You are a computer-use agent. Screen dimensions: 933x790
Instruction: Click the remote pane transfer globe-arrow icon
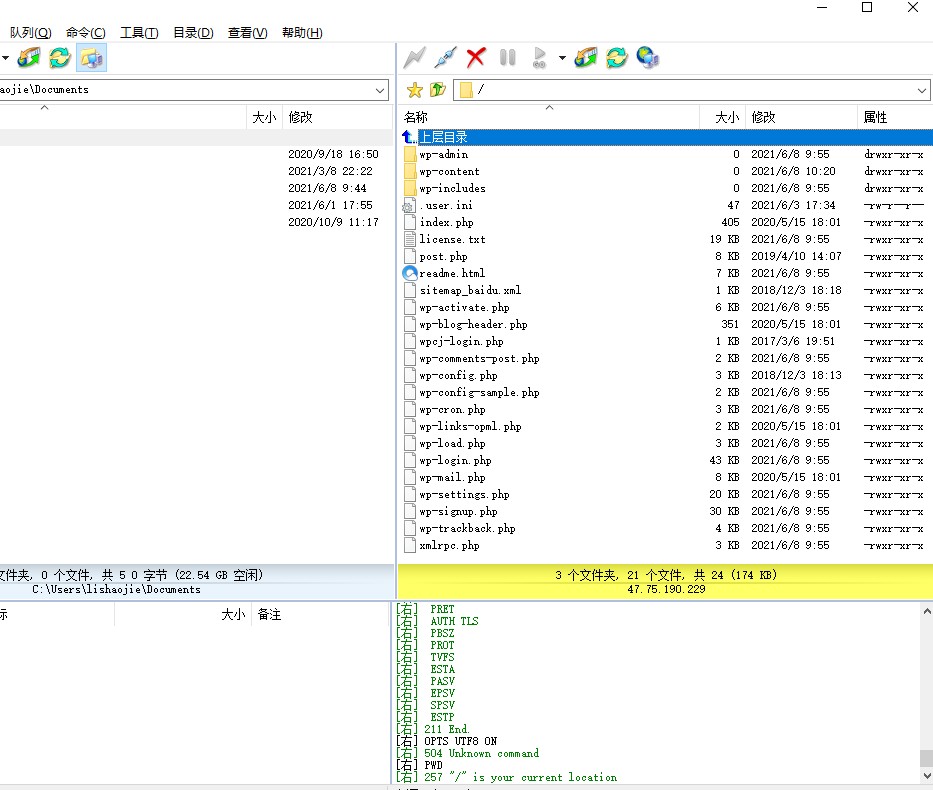586,58
